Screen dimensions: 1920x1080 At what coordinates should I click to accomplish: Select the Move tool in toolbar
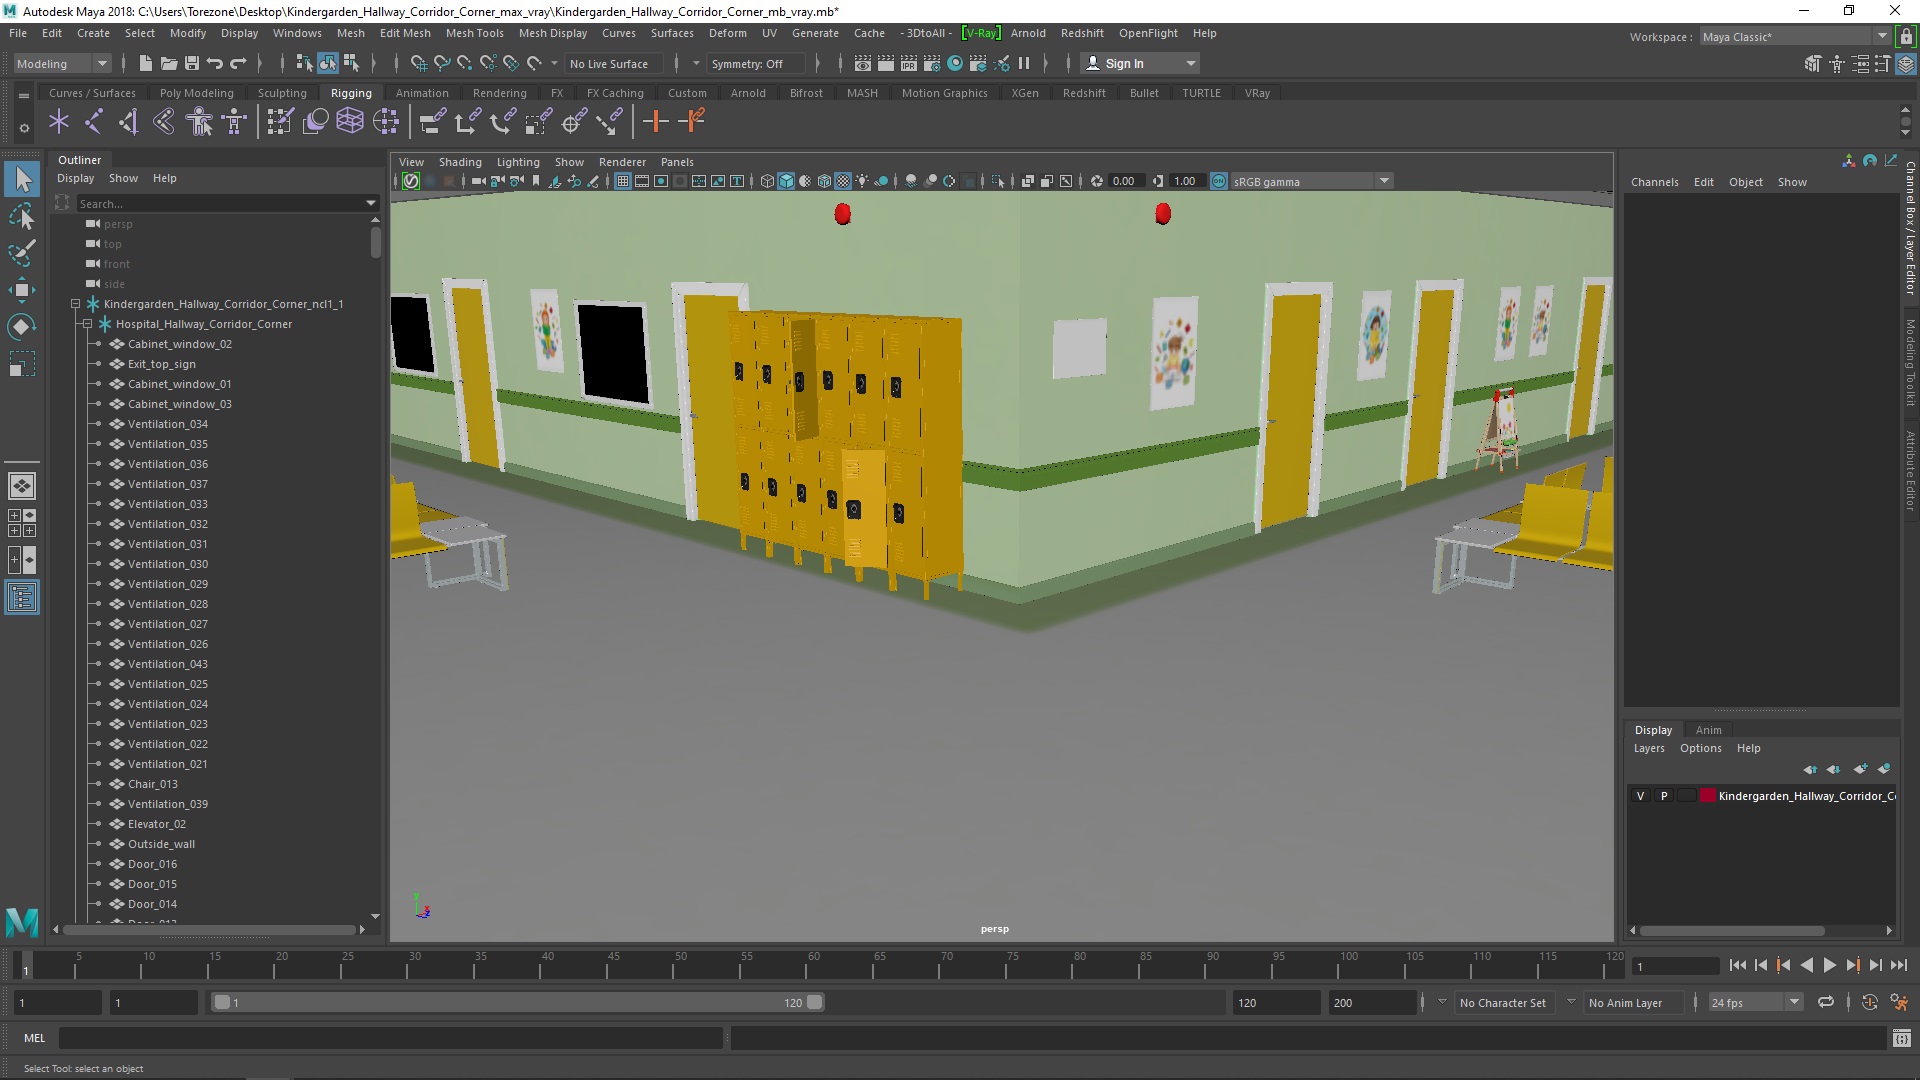click(21, 287)
